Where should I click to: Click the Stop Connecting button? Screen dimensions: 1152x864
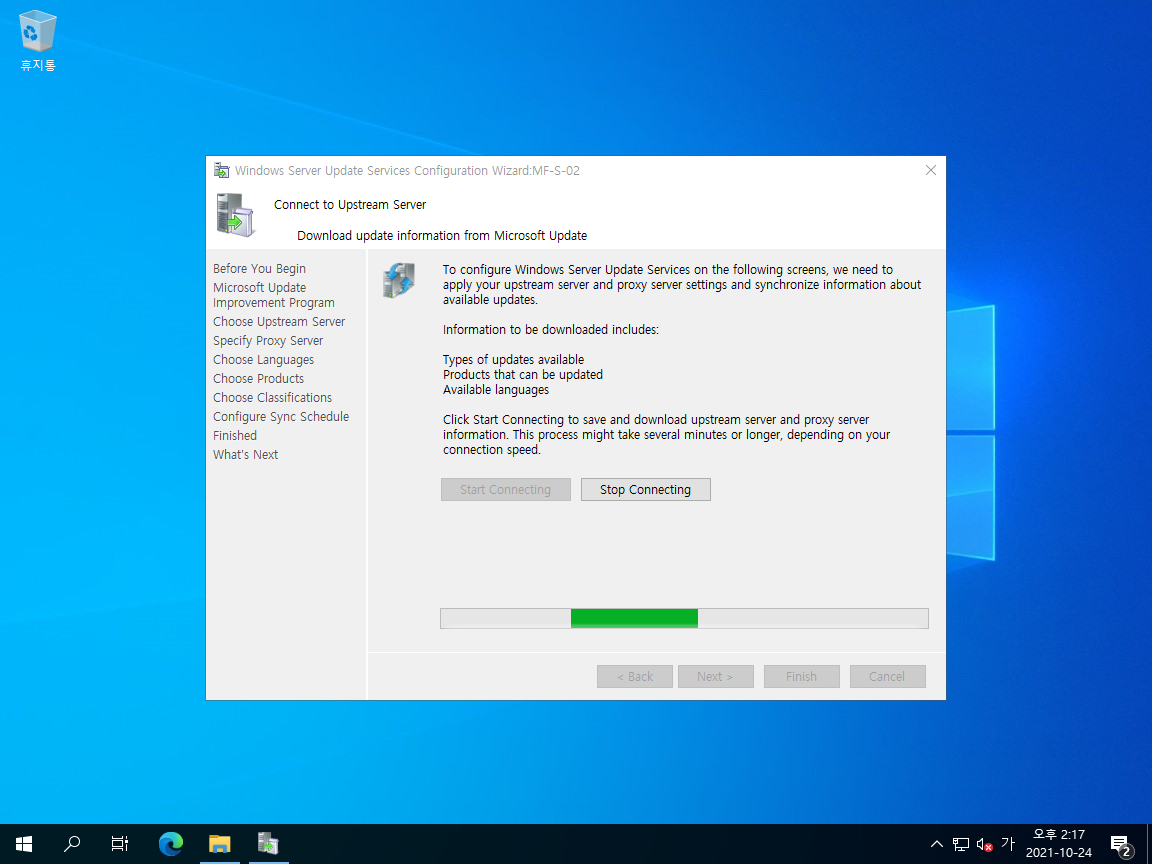646,489
